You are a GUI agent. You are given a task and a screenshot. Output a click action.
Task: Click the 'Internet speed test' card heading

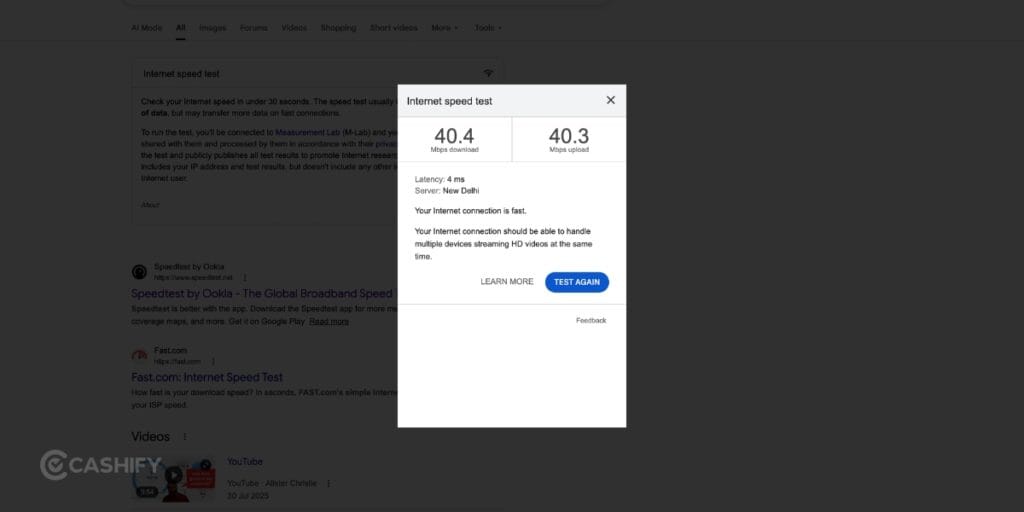182,74
